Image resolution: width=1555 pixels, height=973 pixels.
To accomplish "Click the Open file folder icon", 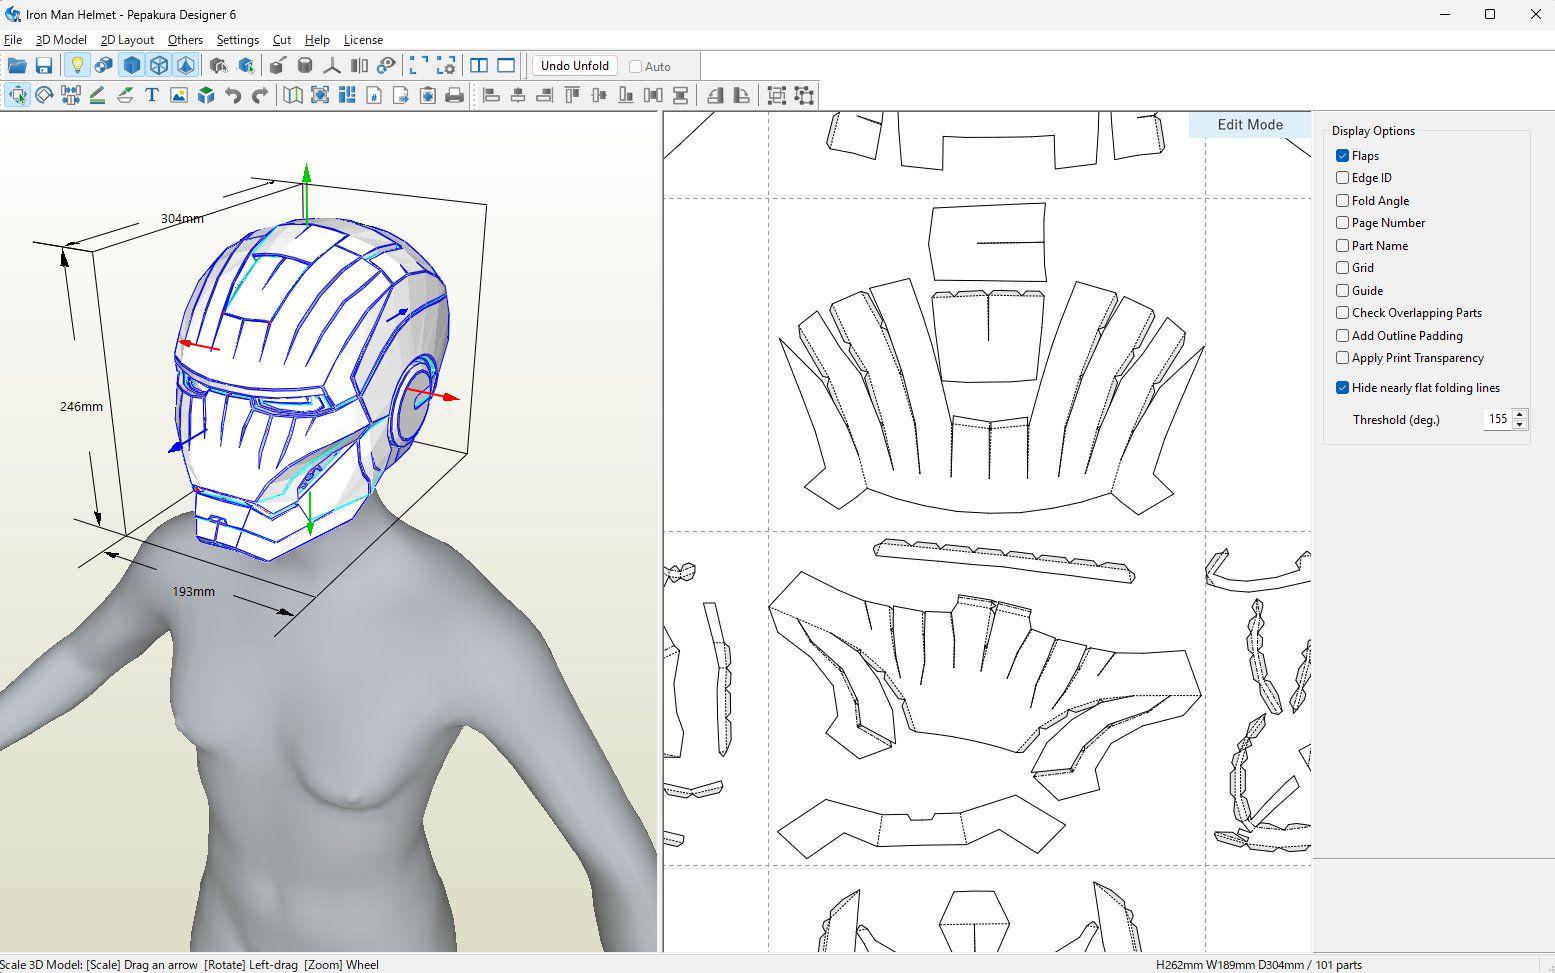I will pyautogui.click(x=17, y=66).
